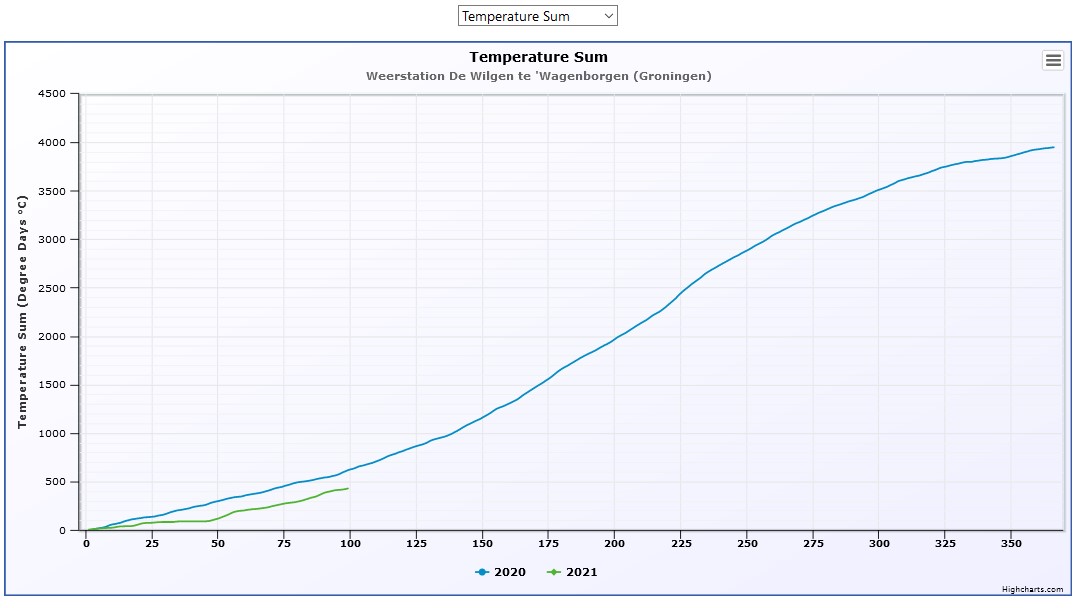Open the chart context menu hamburger icon
This screenshot has width=1081, height=608.
point(1053,61)
